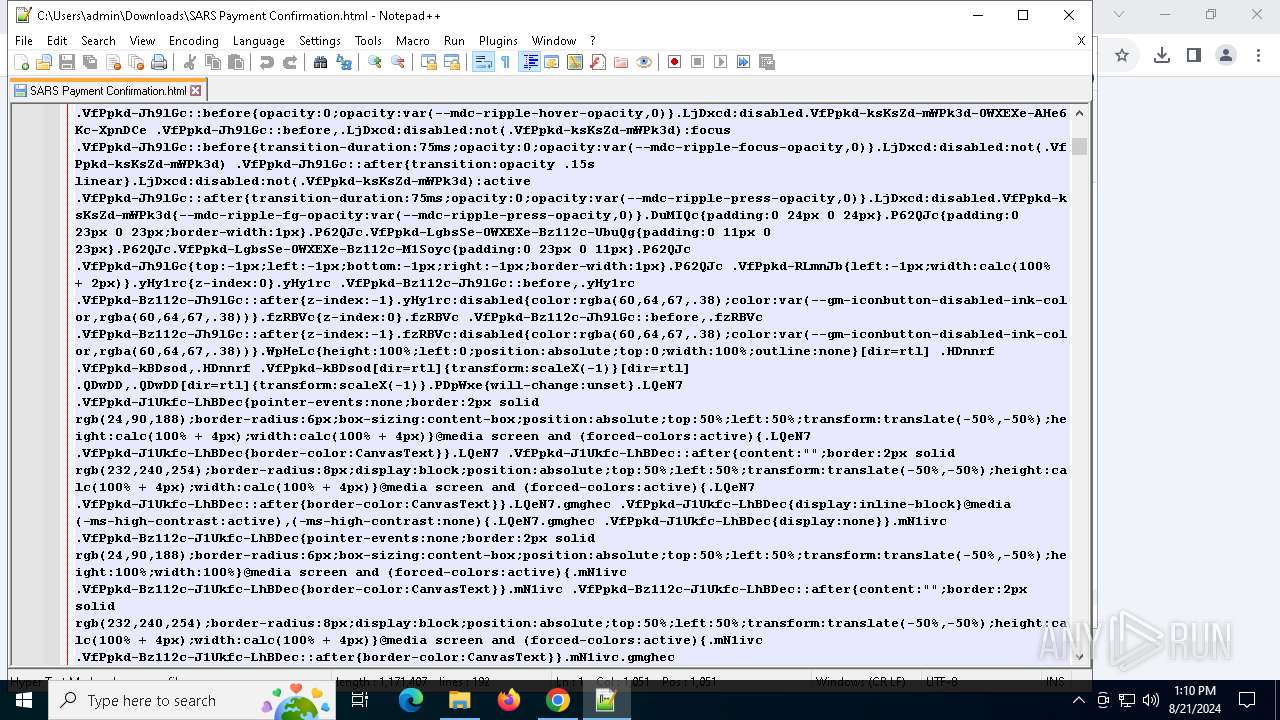Open browser downloads icon
Image resolution: width=1280 pixels, height=720 pixels.
click(1161, 55)
